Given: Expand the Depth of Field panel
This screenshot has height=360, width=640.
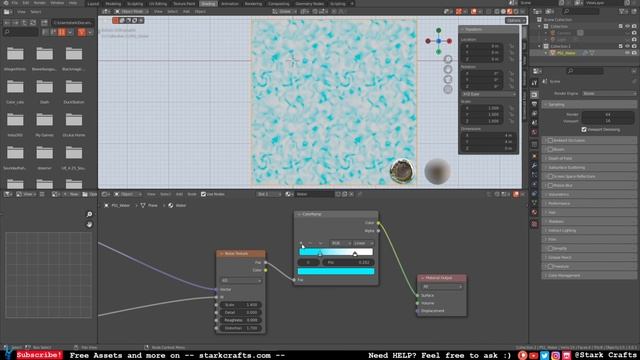Looking at the screenshot, I should coord(589,158).
